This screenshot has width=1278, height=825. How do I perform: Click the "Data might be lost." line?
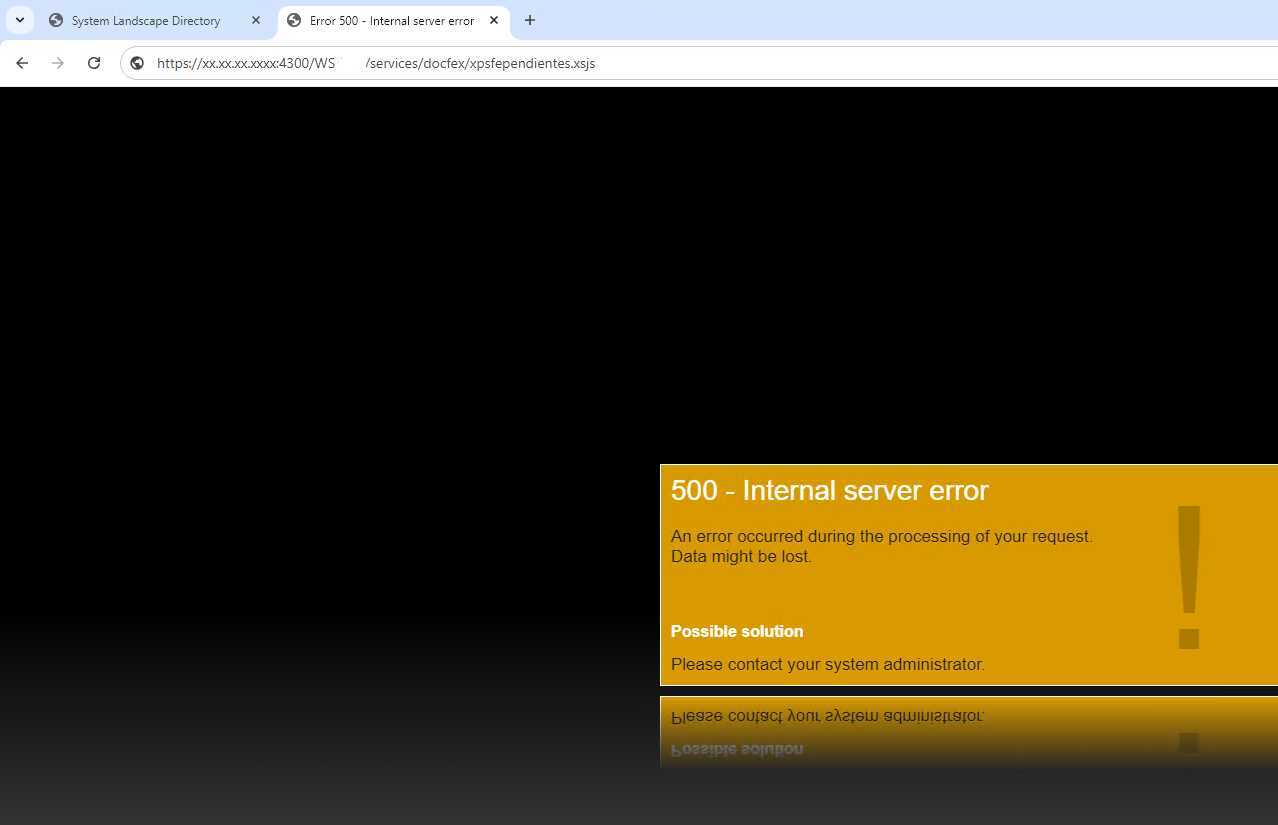[741, 557]
